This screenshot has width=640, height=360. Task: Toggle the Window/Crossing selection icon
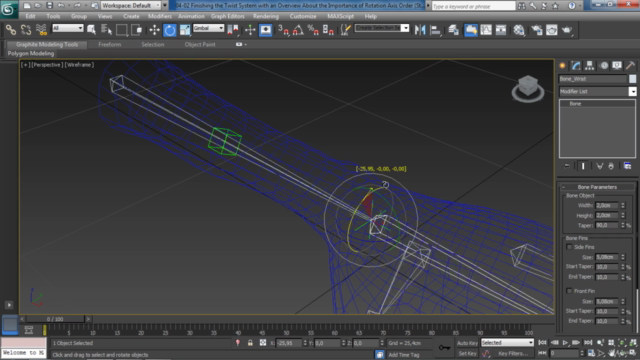136,30
